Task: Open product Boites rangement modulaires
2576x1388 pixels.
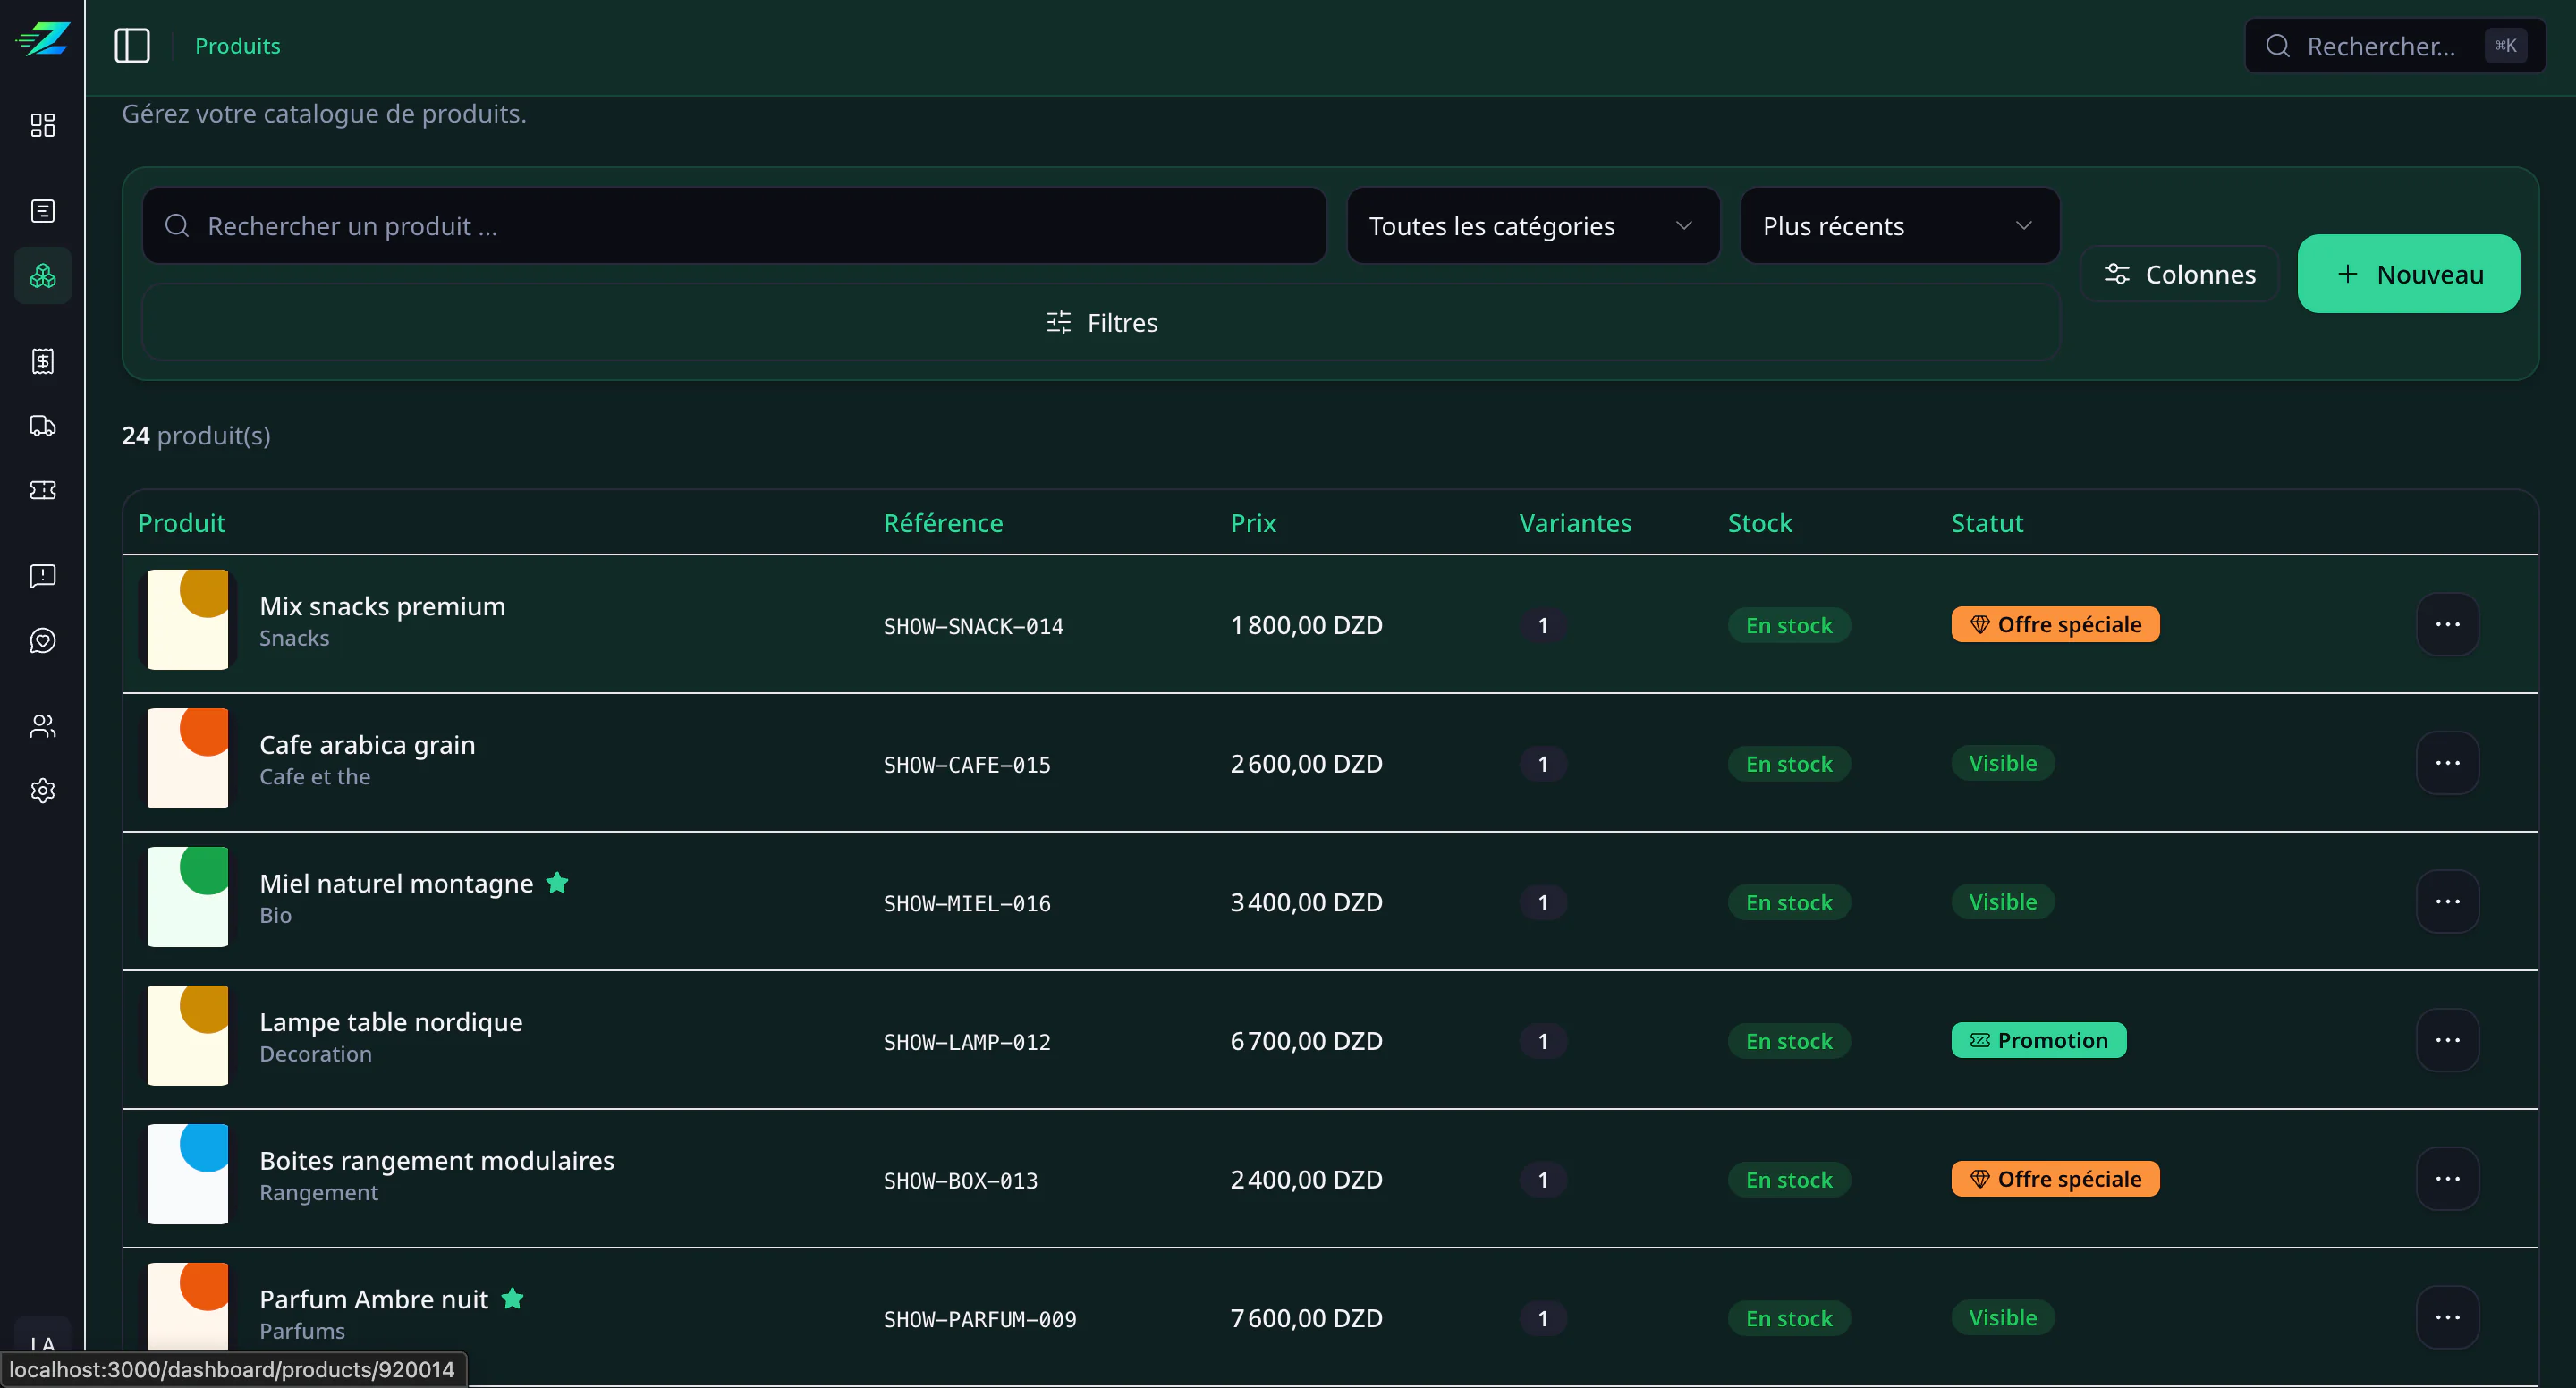Action: point(437,1161)
